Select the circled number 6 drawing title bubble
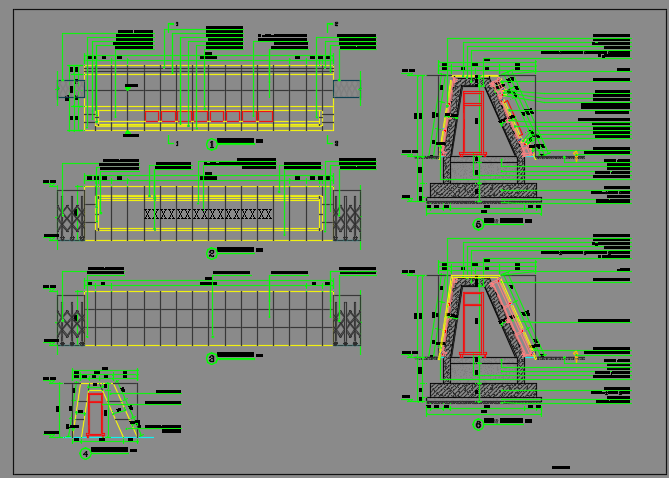Screen dimensions: 669x478 (x=478, y=424)
